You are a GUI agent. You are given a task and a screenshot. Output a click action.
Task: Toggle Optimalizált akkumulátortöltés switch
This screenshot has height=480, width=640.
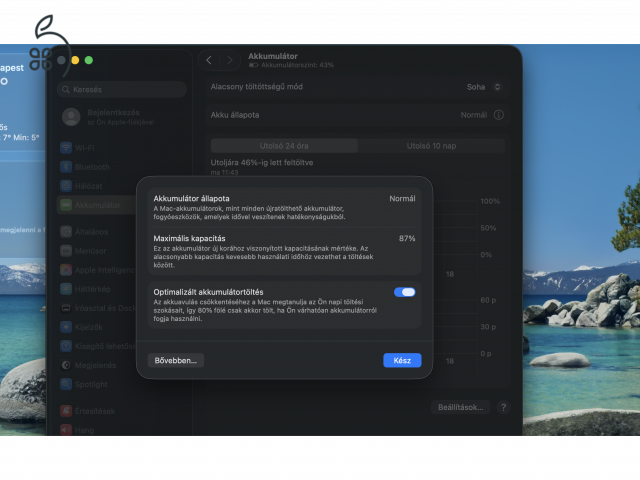click(404, 292)
